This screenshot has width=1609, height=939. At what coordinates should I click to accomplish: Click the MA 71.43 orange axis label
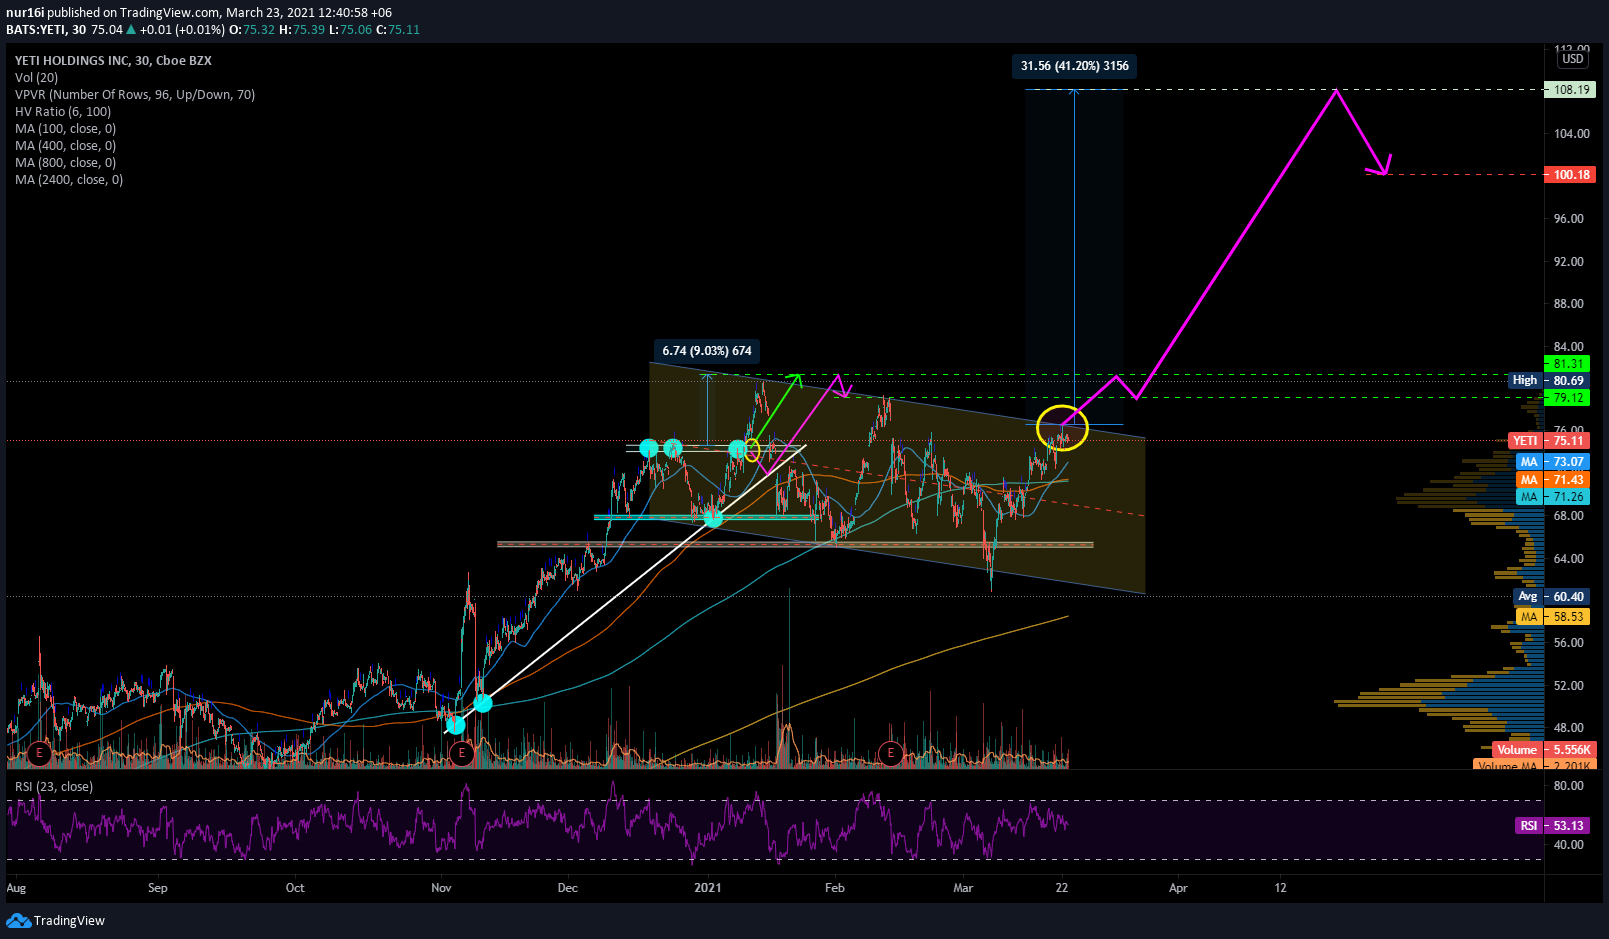[1553, 480]
